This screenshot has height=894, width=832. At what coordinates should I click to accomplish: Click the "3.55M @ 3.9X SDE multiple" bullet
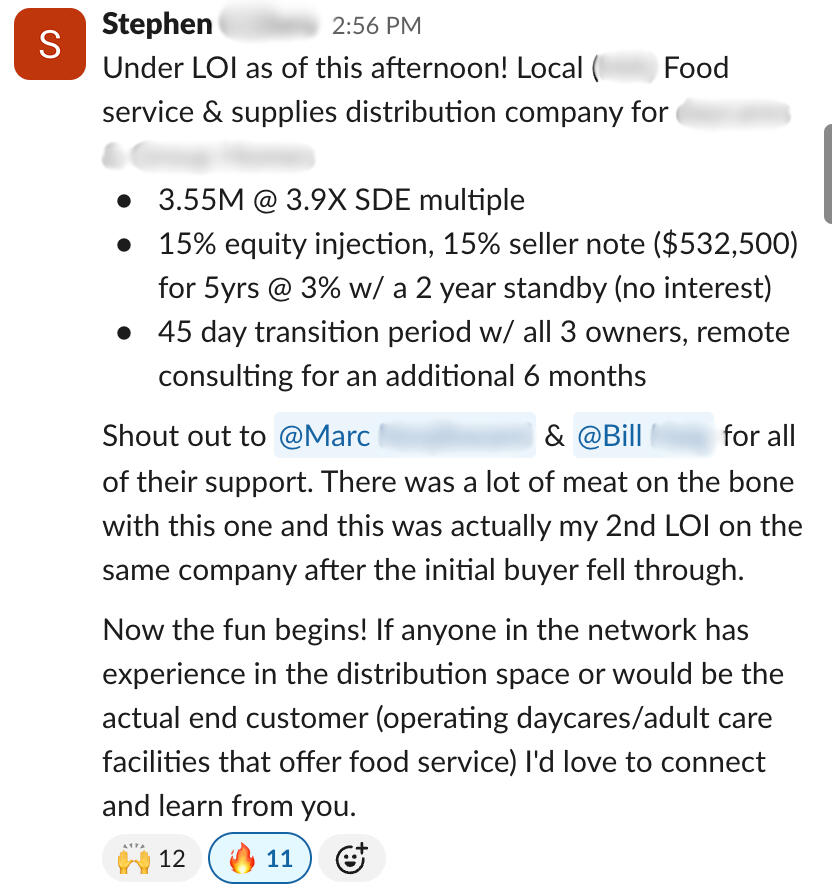(341, 199)
